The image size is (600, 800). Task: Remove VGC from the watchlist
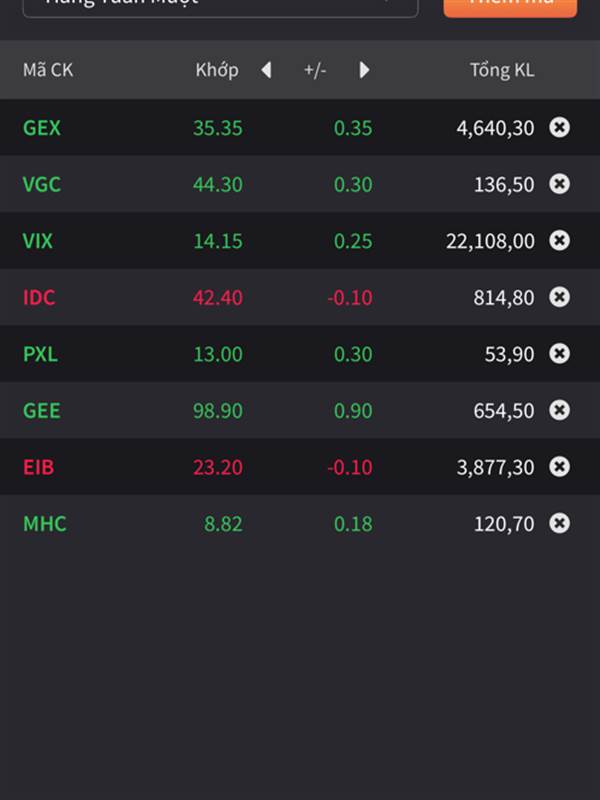coord(559,184)
